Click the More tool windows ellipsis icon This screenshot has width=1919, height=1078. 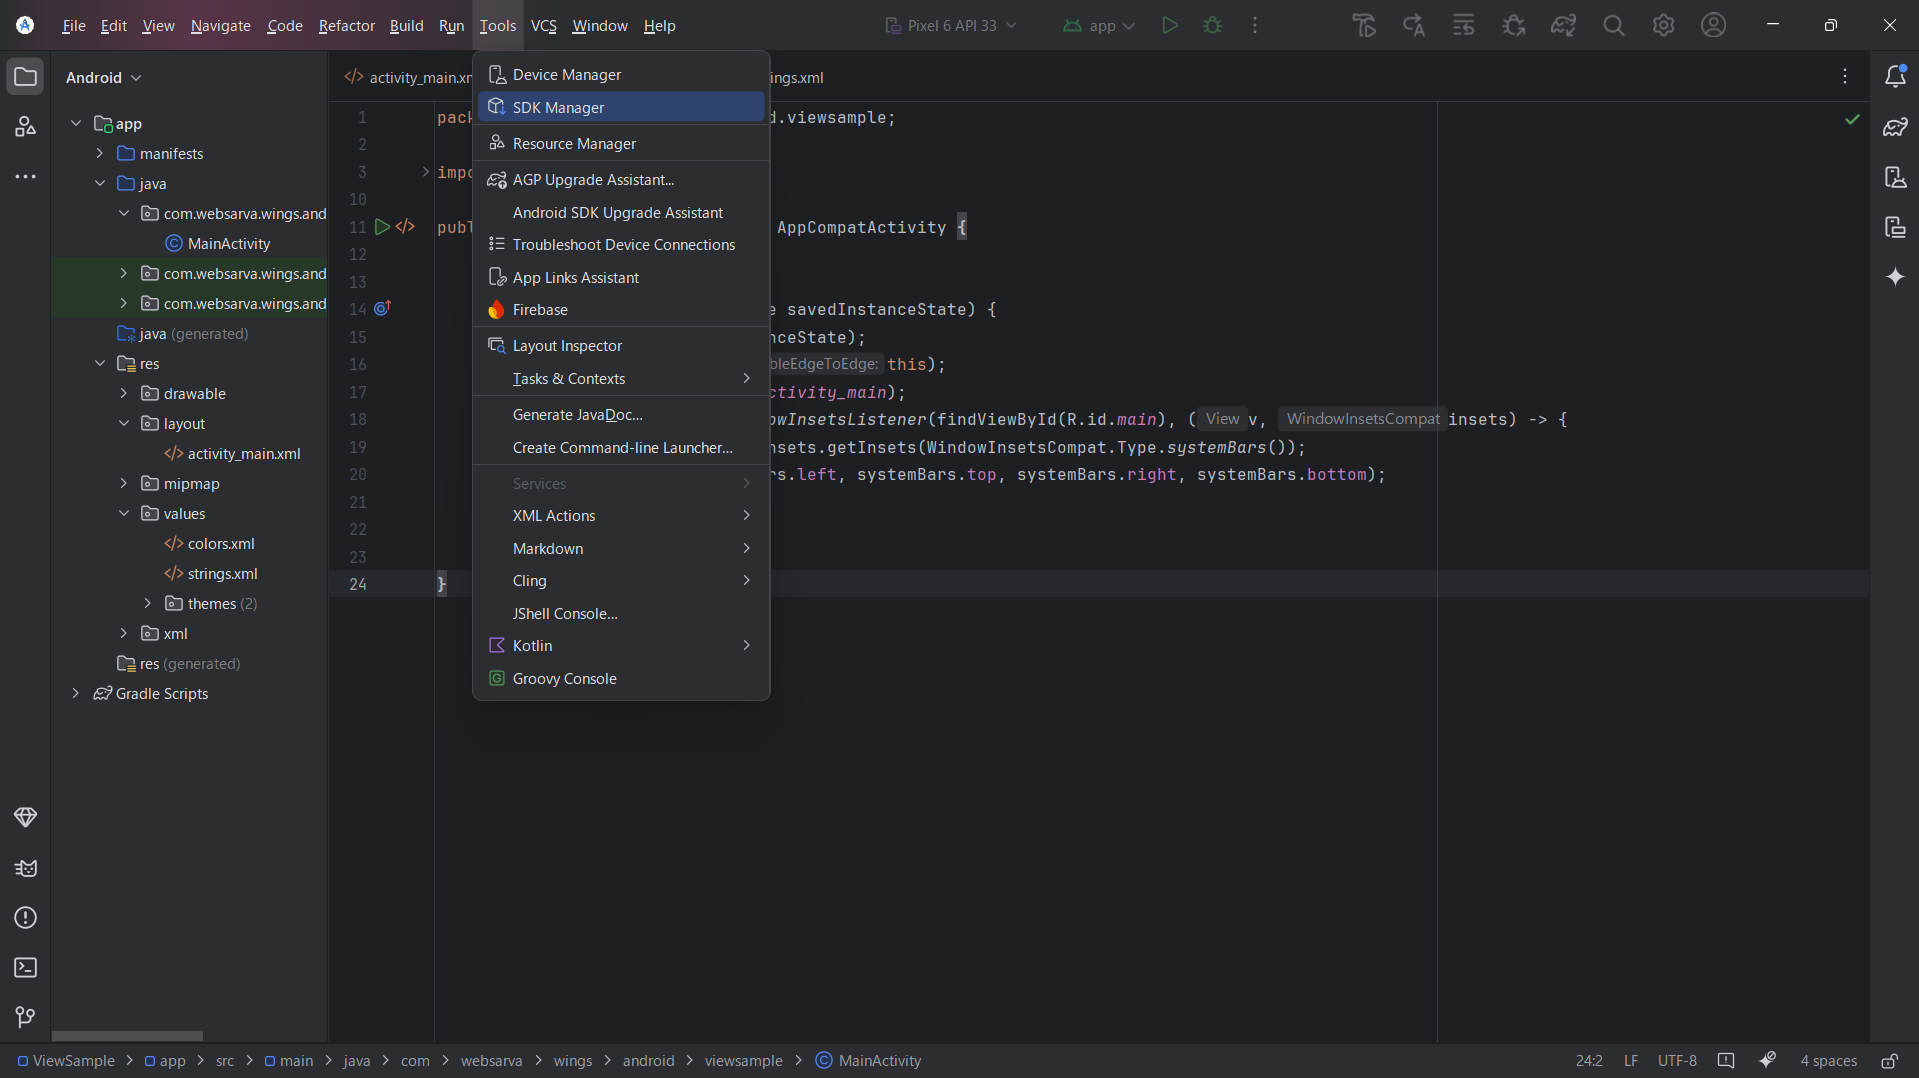25,177
